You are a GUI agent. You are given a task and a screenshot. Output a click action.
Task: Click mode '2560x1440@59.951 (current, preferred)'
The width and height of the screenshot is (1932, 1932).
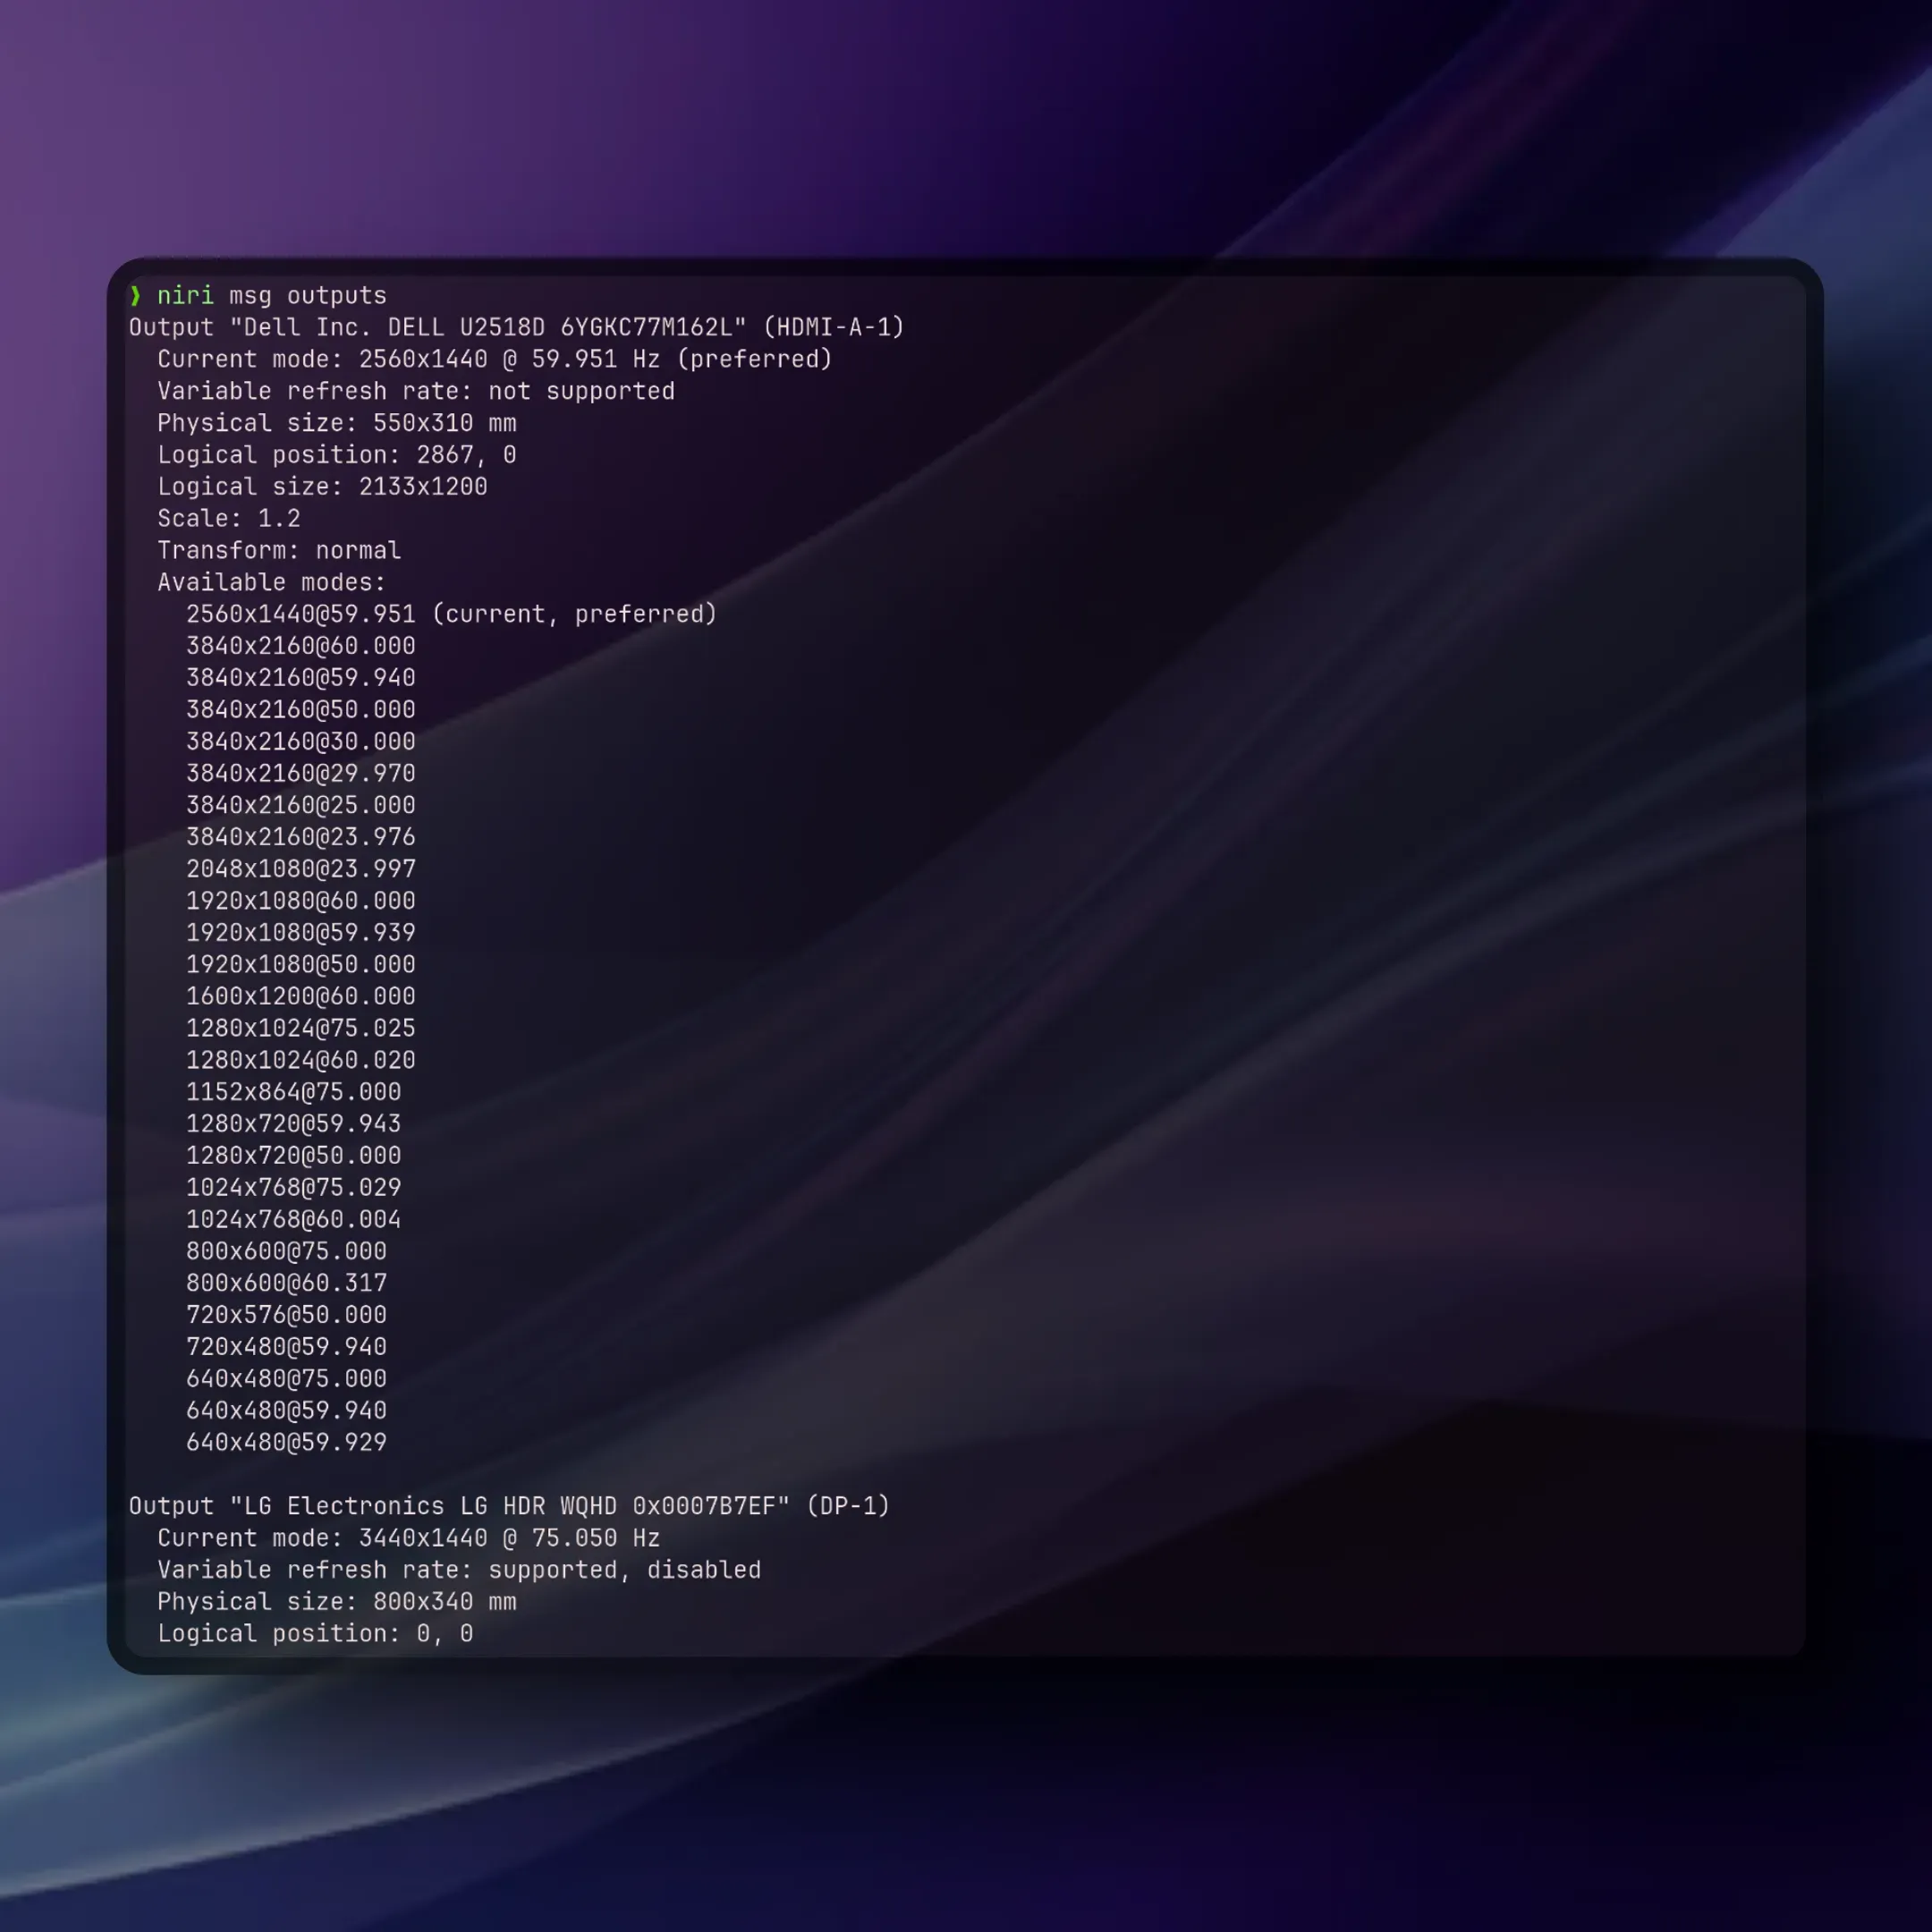coord(452,615)
